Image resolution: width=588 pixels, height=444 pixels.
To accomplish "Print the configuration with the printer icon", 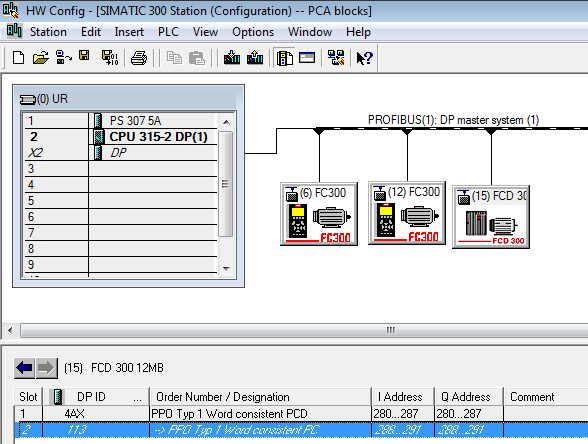I will point(139,58).
